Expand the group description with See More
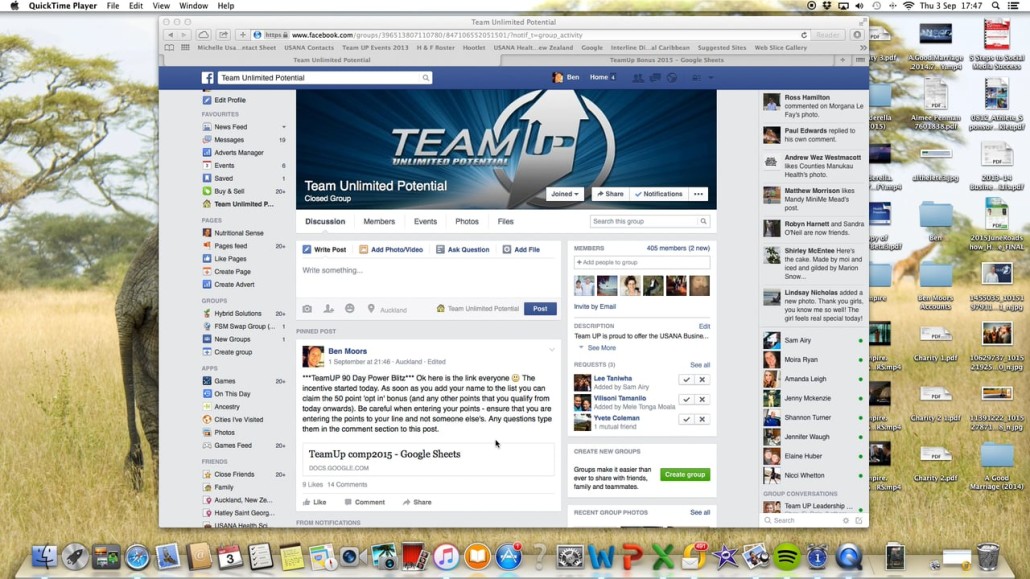This screenshot has height=579, width=1030. 601,348
